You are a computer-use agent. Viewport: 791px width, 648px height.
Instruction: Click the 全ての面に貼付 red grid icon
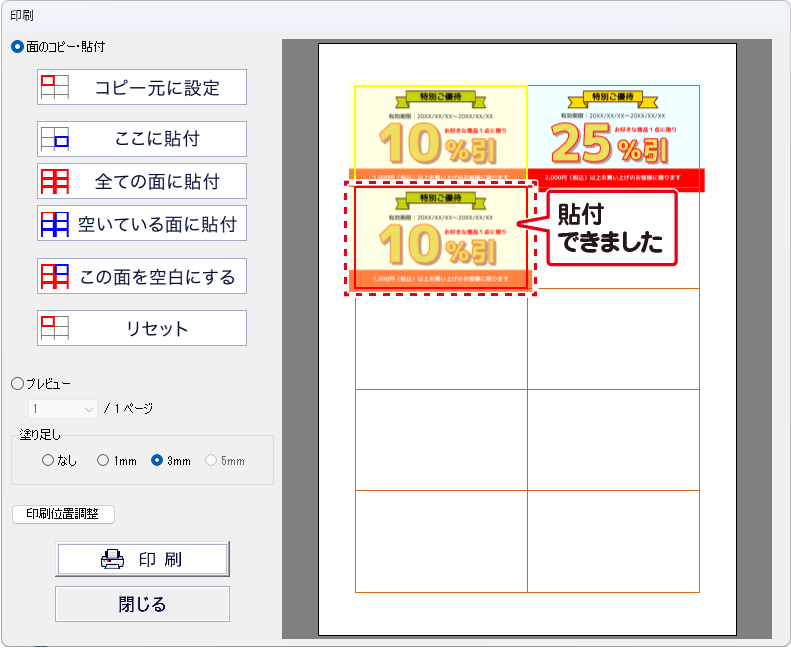pyautogui.click(x=54, y=182)
